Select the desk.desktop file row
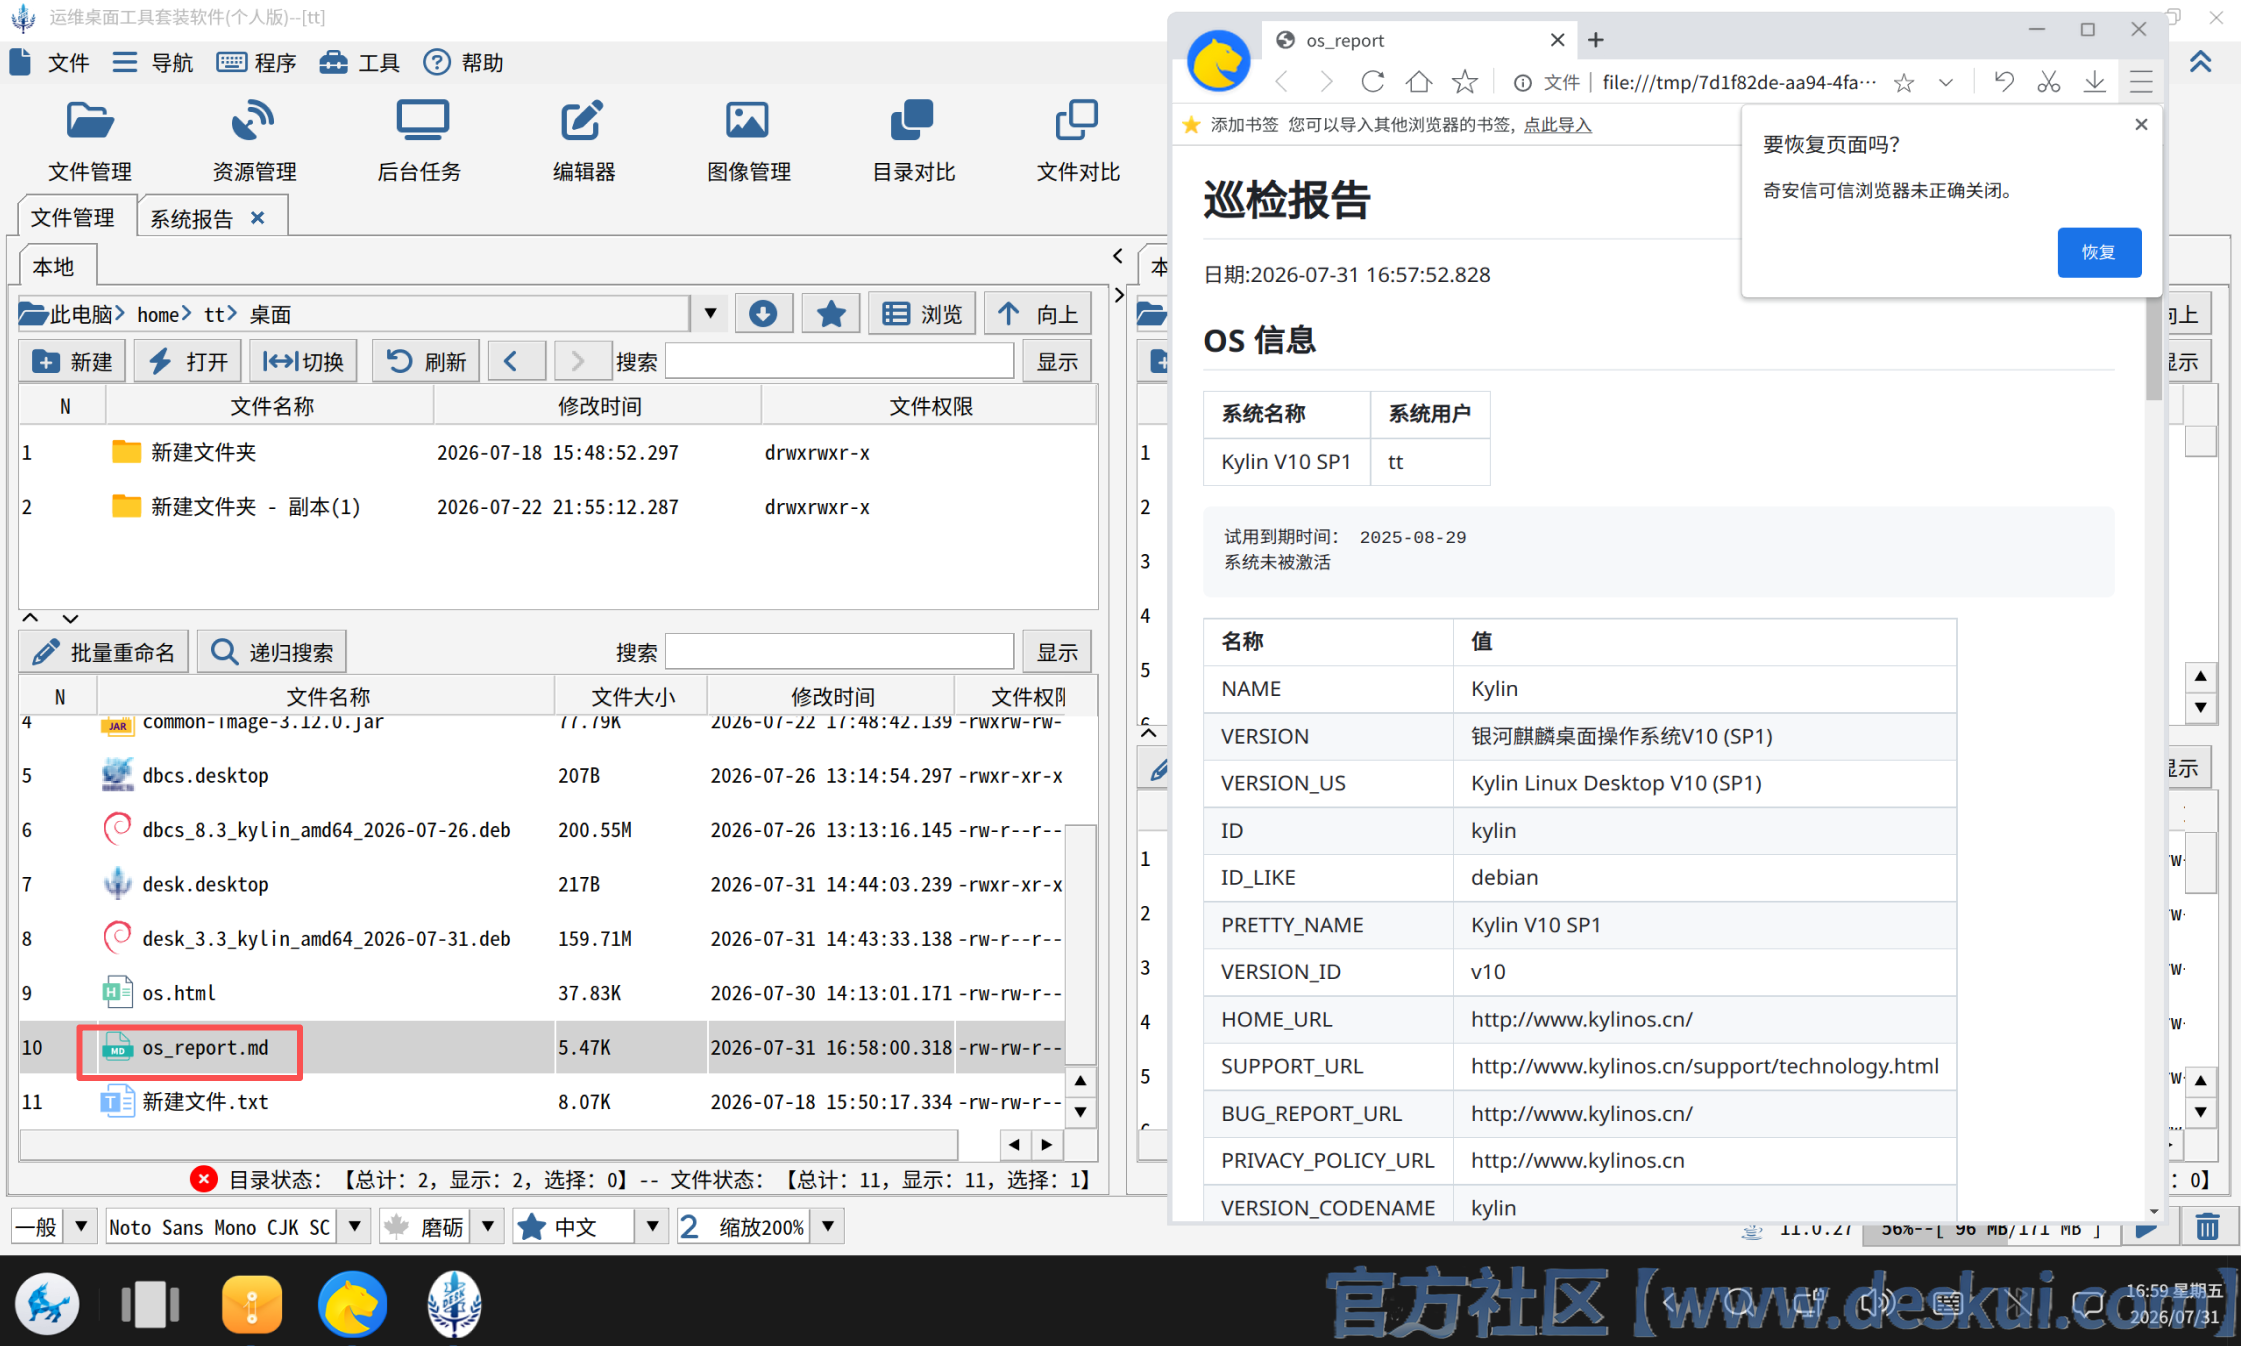 (x=541, y=884)
